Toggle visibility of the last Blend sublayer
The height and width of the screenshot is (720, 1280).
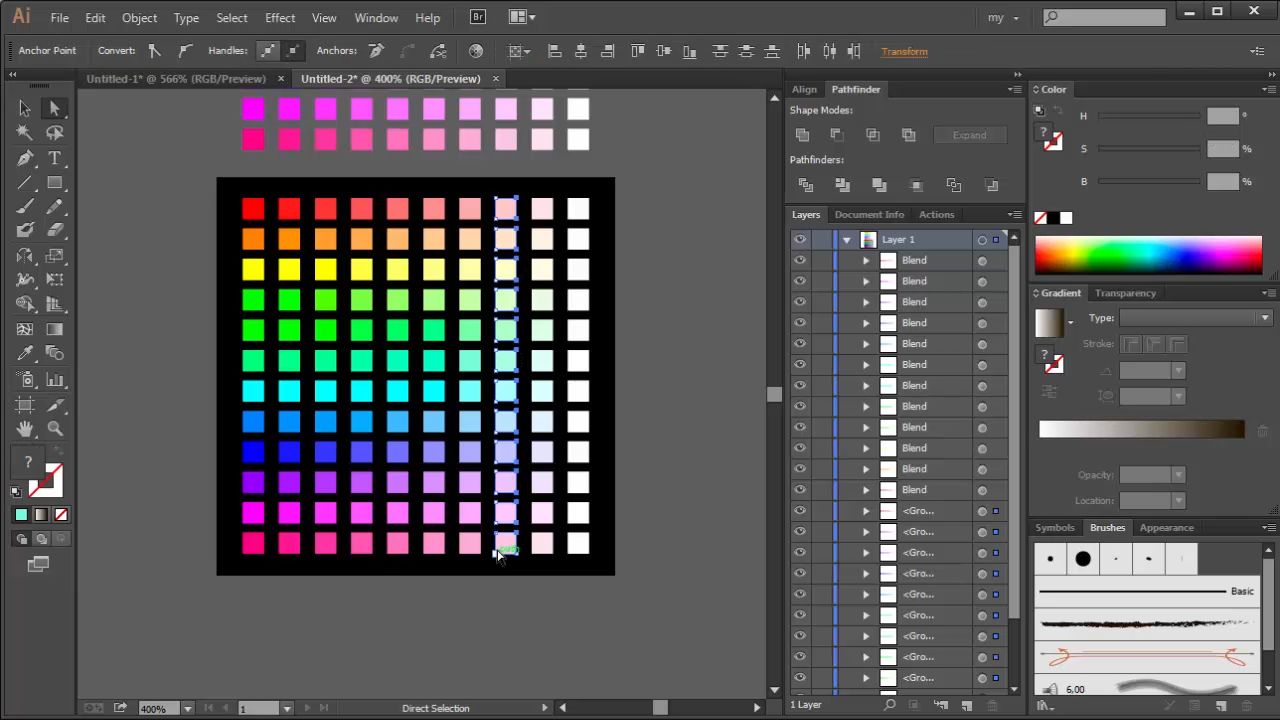point(800,490)
